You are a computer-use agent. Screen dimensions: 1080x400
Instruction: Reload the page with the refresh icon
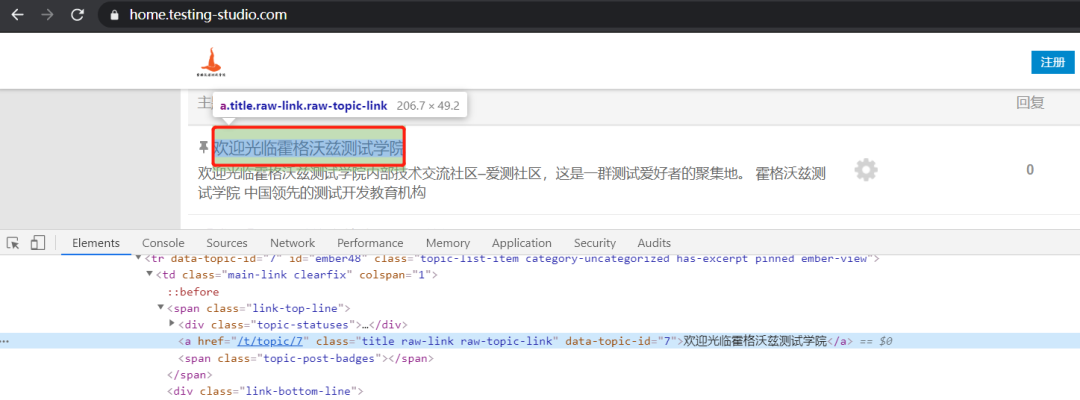tap(78, 14)
